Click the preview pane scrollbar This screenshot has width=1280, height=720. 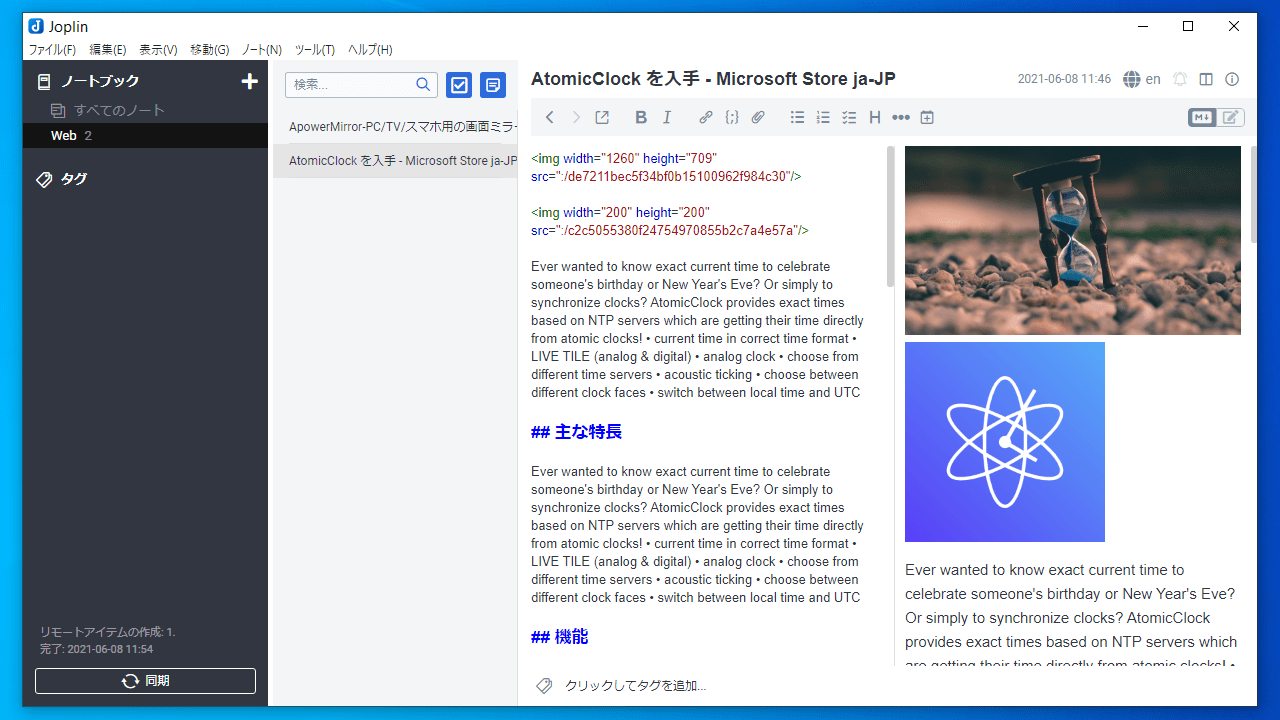pos(1253,195)
